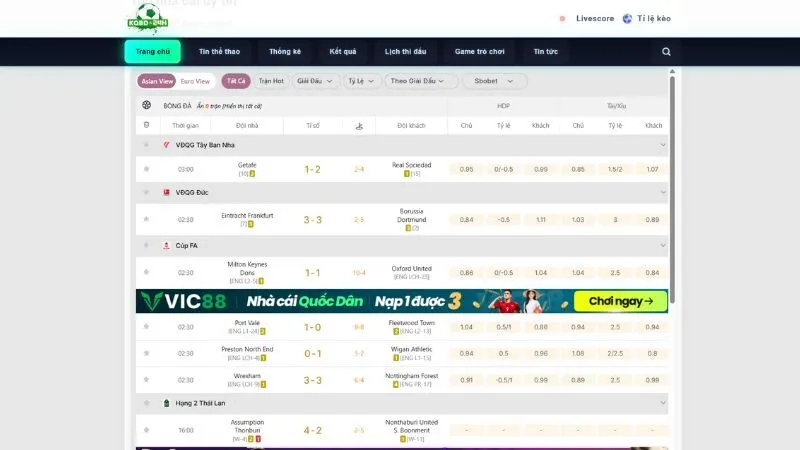Open the Tỷ Lệ dropdown
The width and height of the screenshot is (800, 450).
point(361,81)
